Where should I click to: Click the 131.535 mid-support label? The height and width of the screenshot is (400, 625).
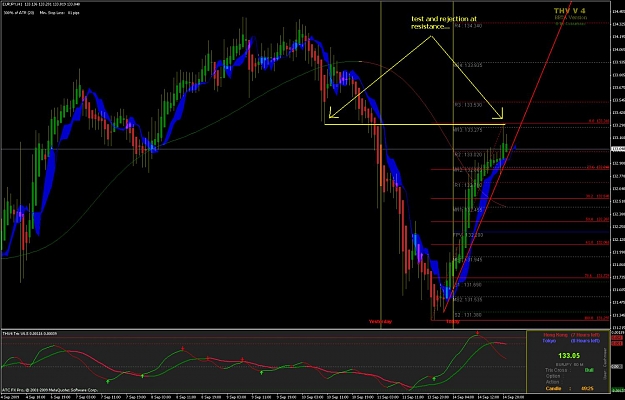468,300
